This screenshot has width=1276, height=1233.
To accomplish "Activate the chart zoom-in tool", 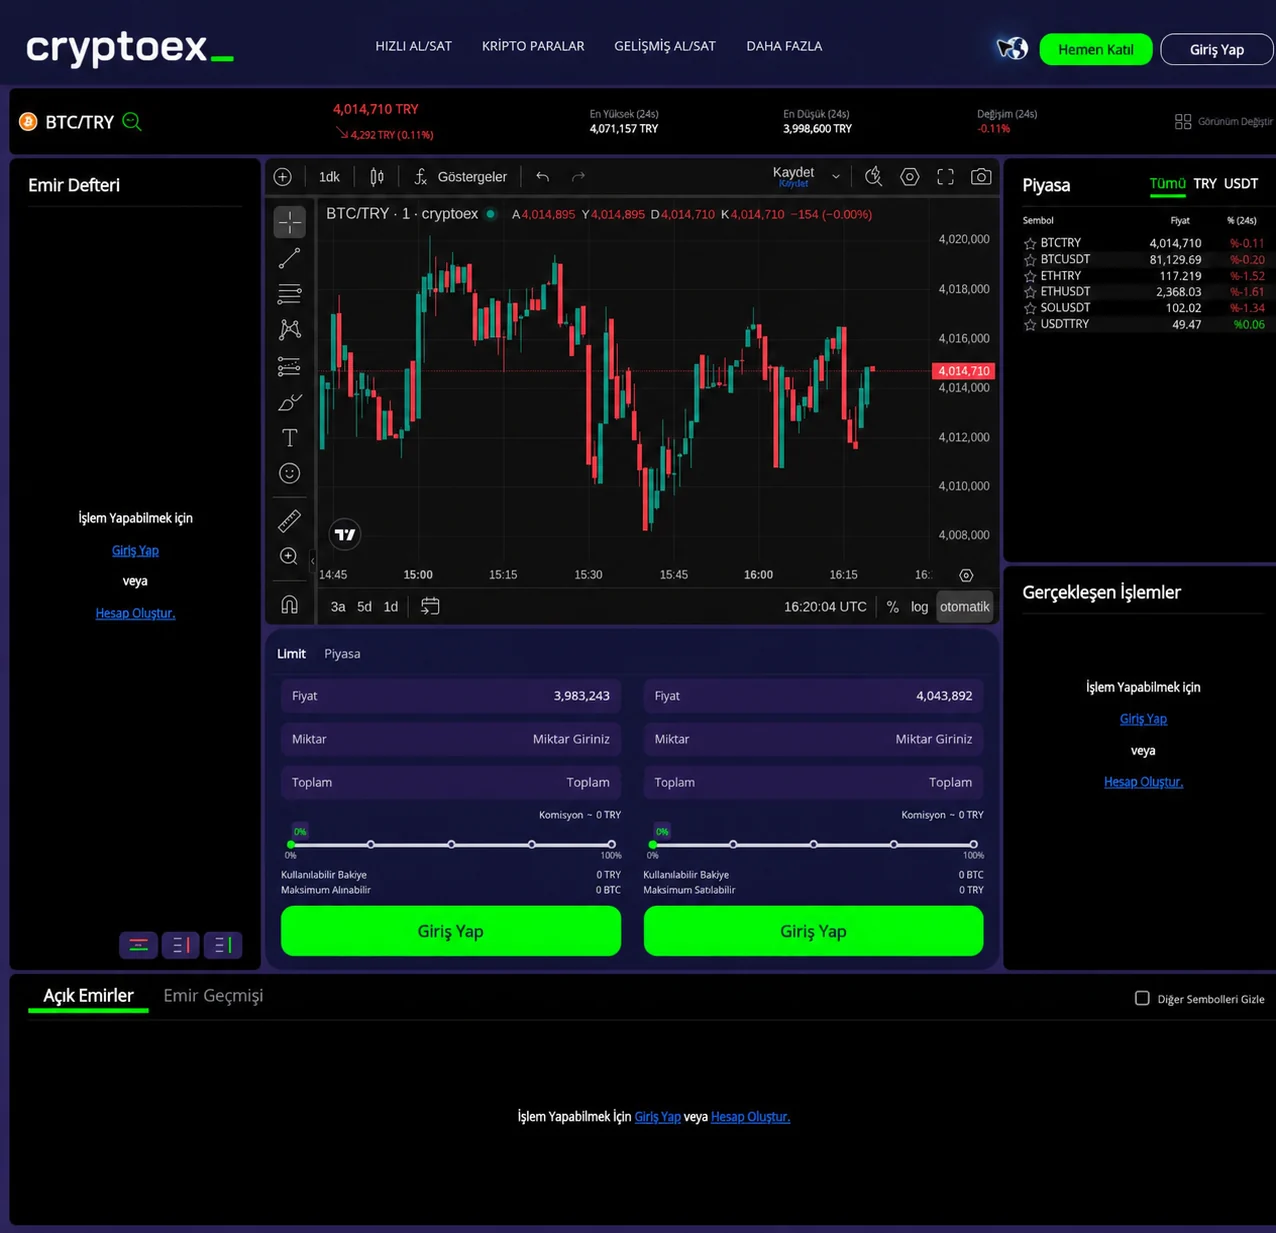I will point(289,556).
